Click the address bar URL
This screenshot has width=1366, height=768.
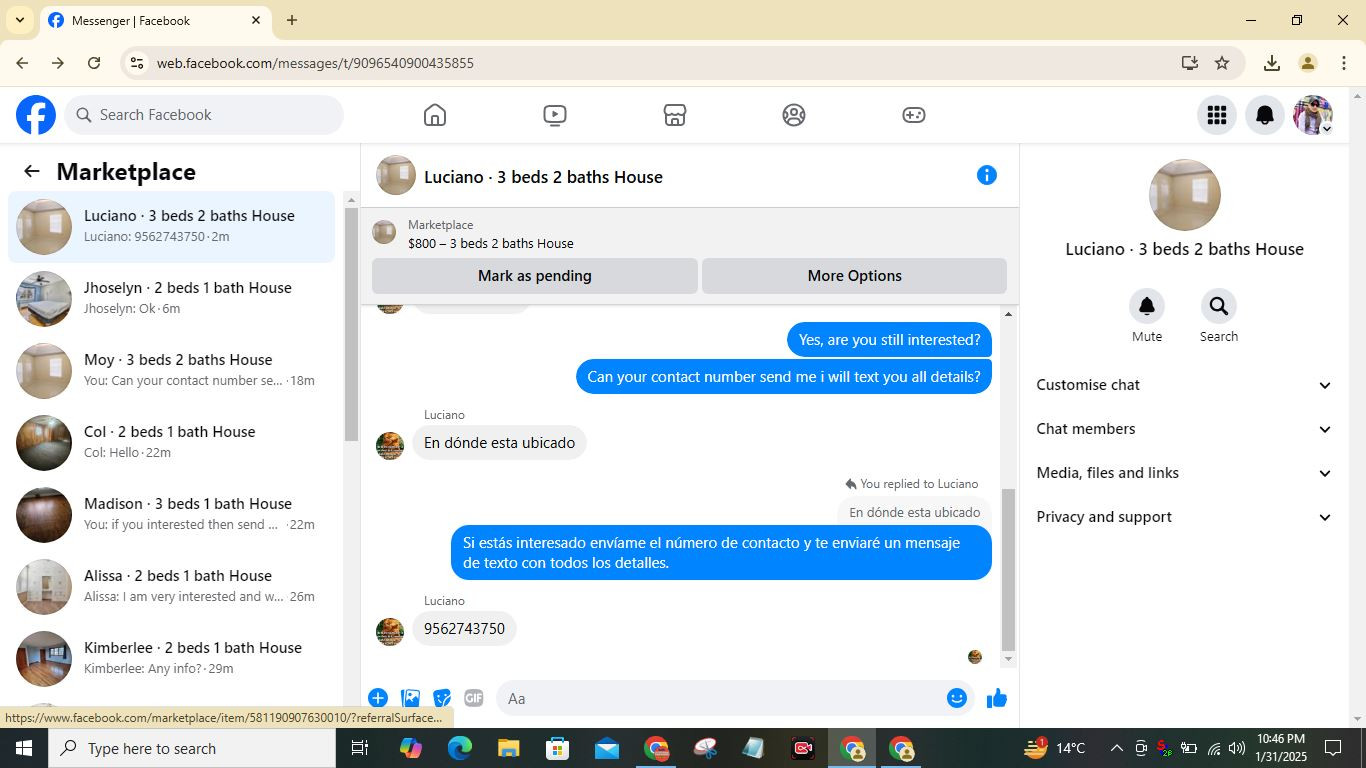pyautogui.click(x=315, y=63)
